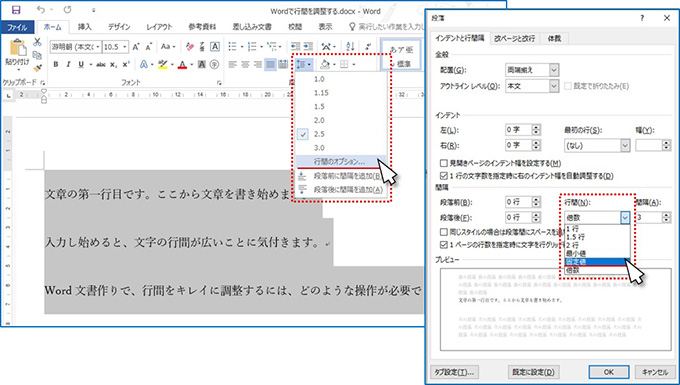This screenshot has height=385, width=680.
Task: Click the Justify alignment icon
Action: tap(271, 65)
